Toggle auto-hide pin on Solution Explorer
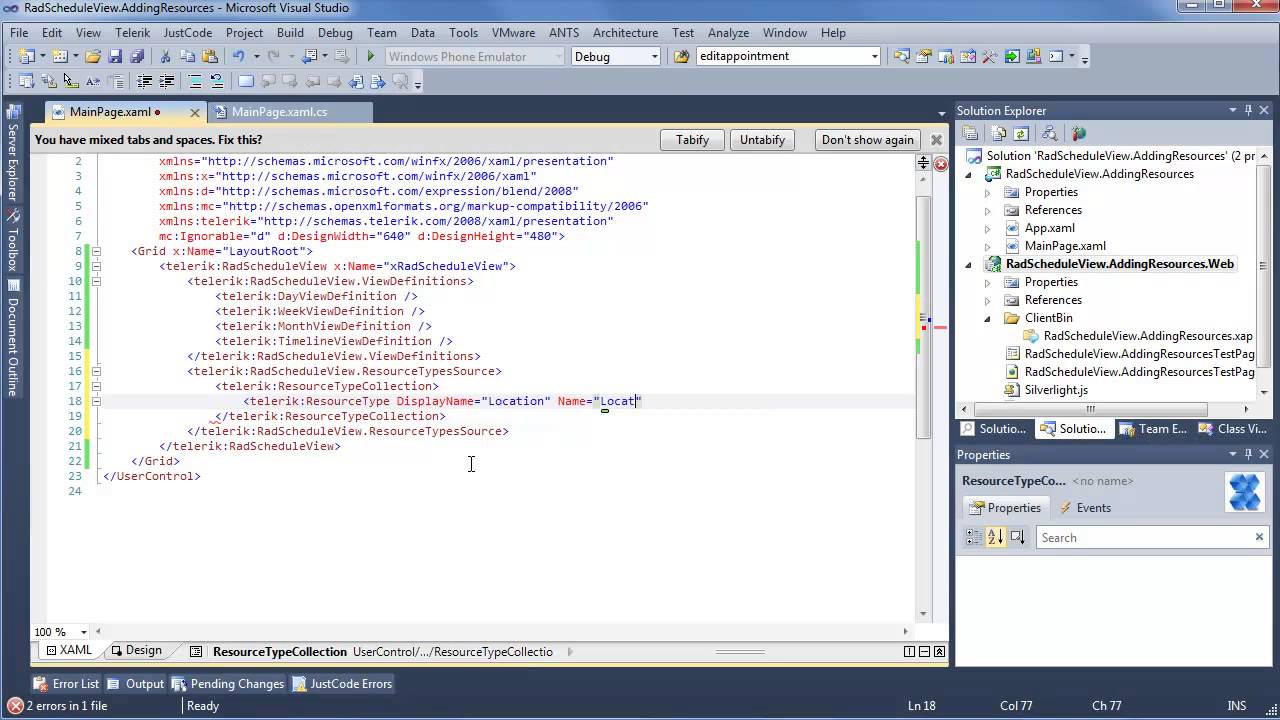Image resolution: width=1280 pixels, height=720 pixels. click(1248, 110)
